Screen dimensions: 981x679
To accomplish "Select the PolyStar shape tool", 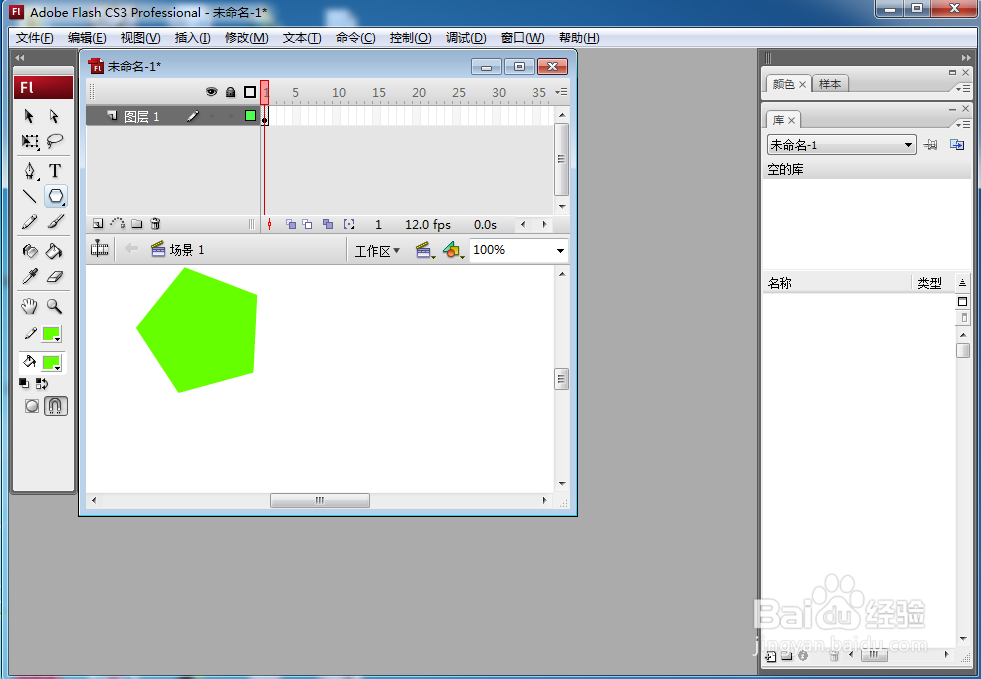I will click(x=56, y=197).
